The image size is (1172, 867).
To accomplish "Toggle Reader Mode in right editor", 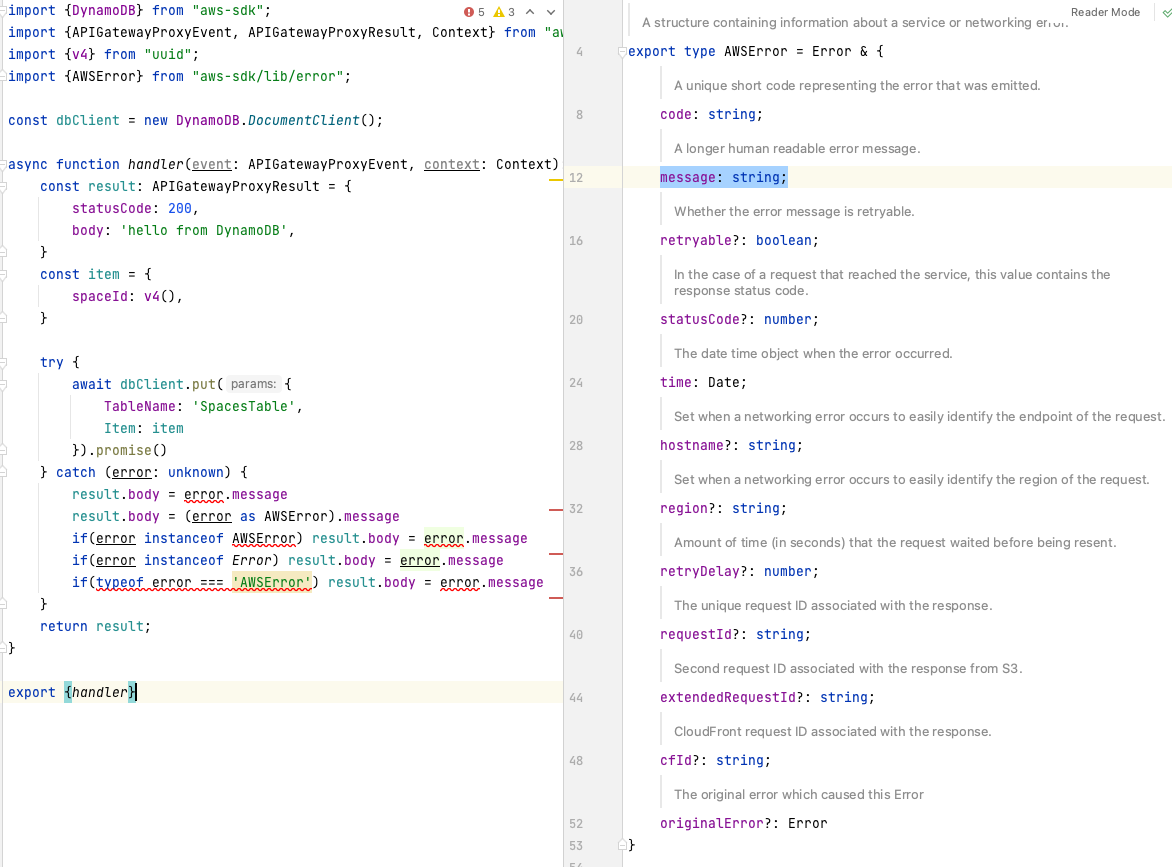I will pos(1105,12).
